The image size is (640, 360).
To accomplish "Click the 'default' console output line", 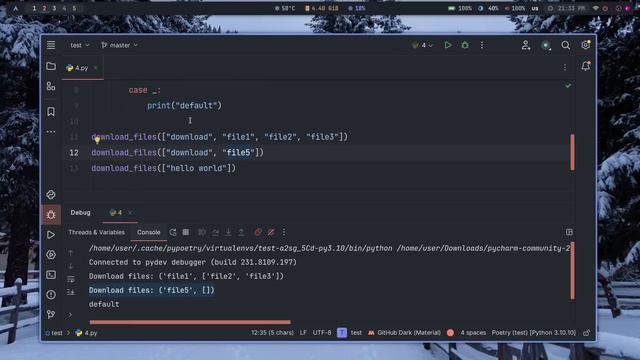I will (104, 304).
